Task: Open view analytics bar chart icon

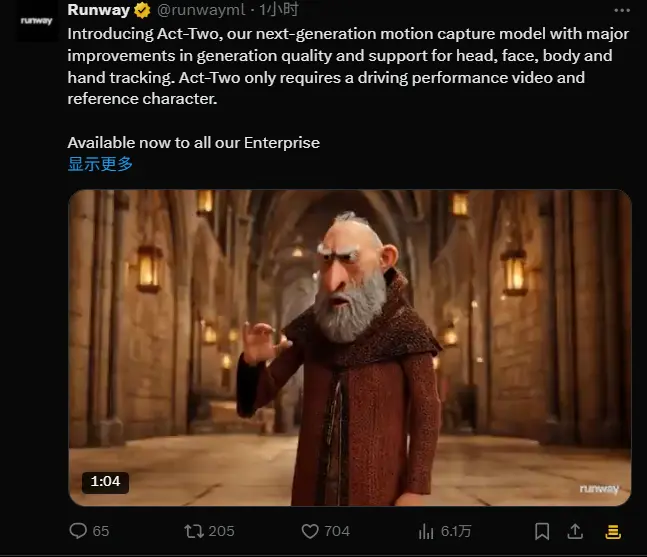Action: [426, 531]
